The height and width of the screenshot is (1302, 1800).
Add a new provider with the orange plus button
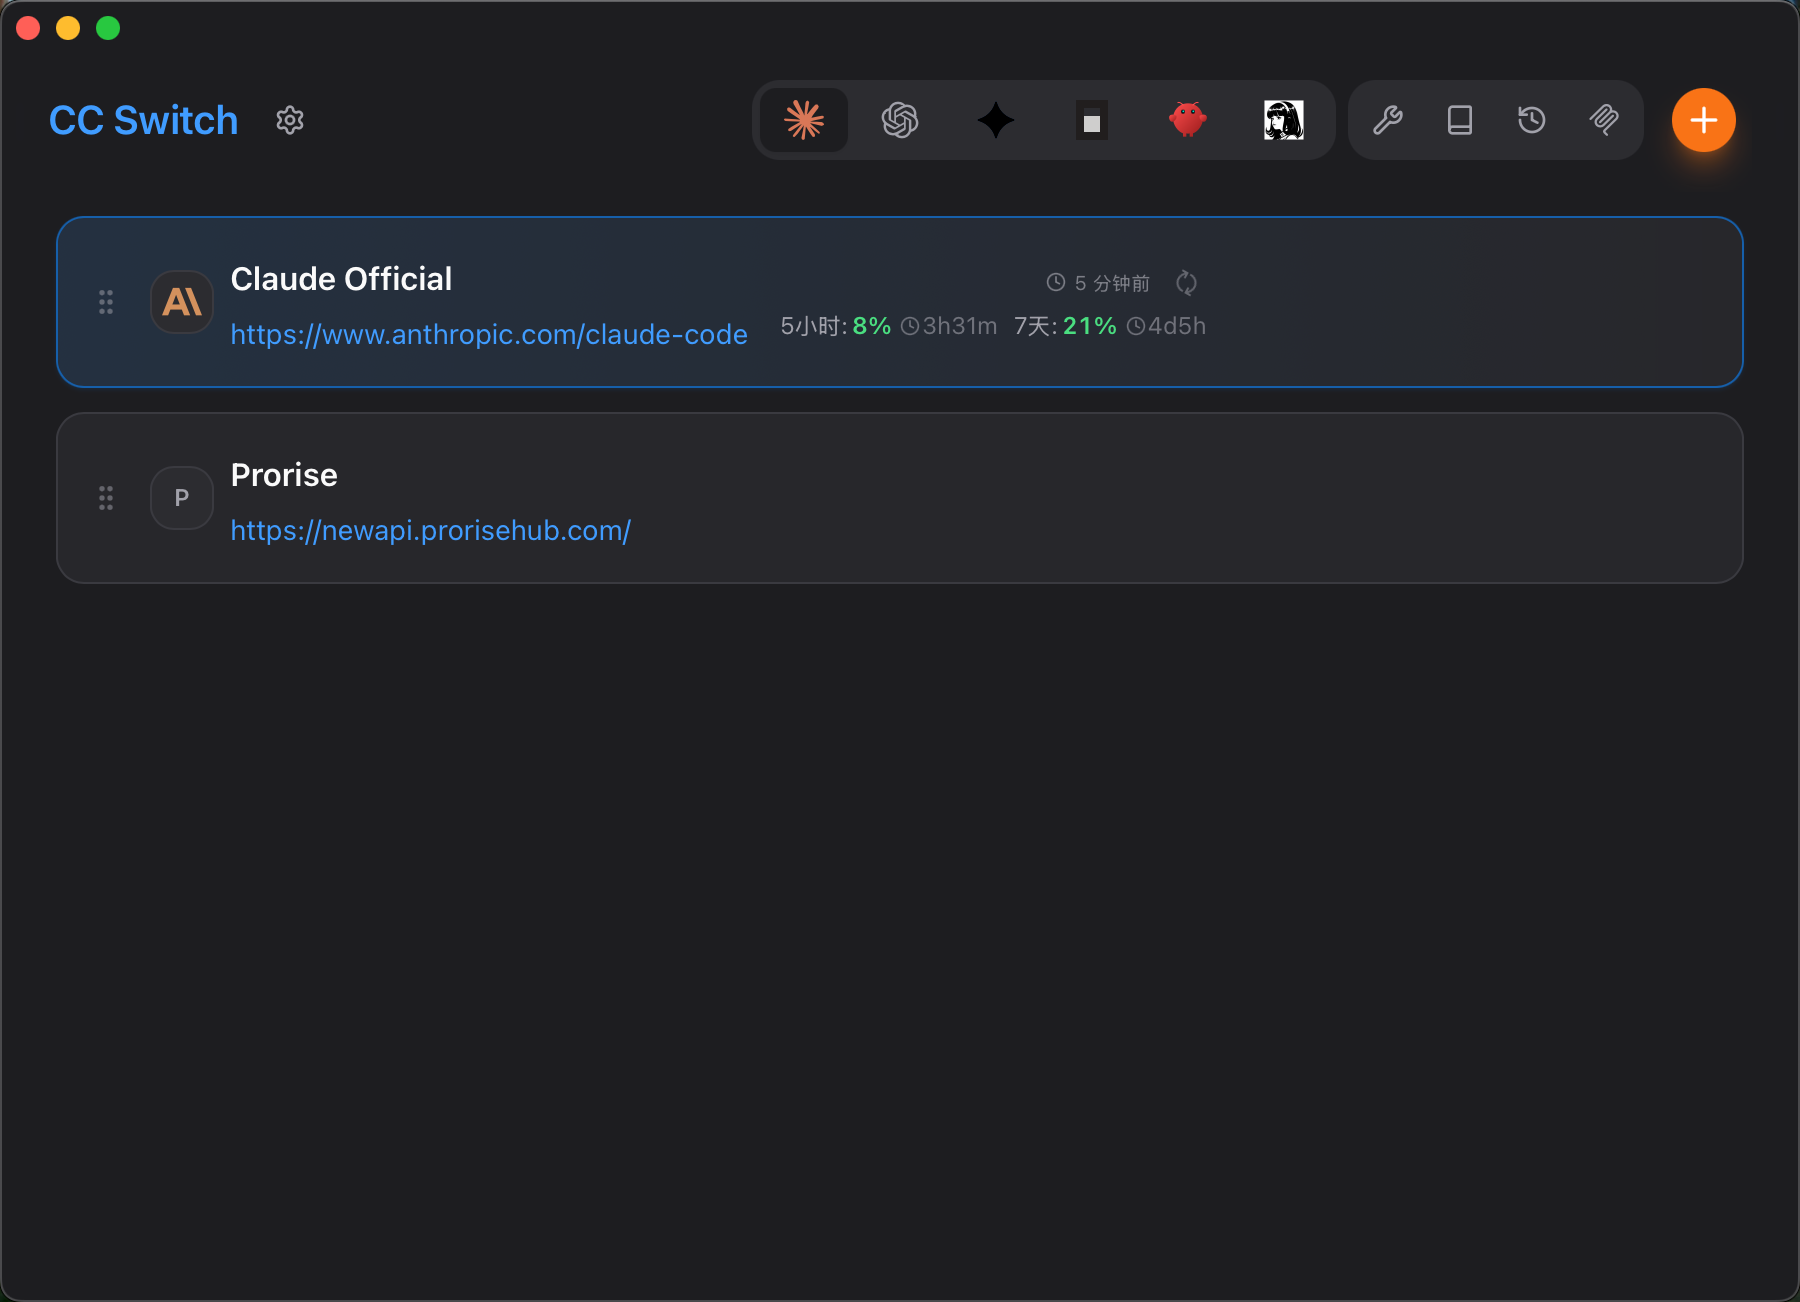click(x=1704, y=120)
